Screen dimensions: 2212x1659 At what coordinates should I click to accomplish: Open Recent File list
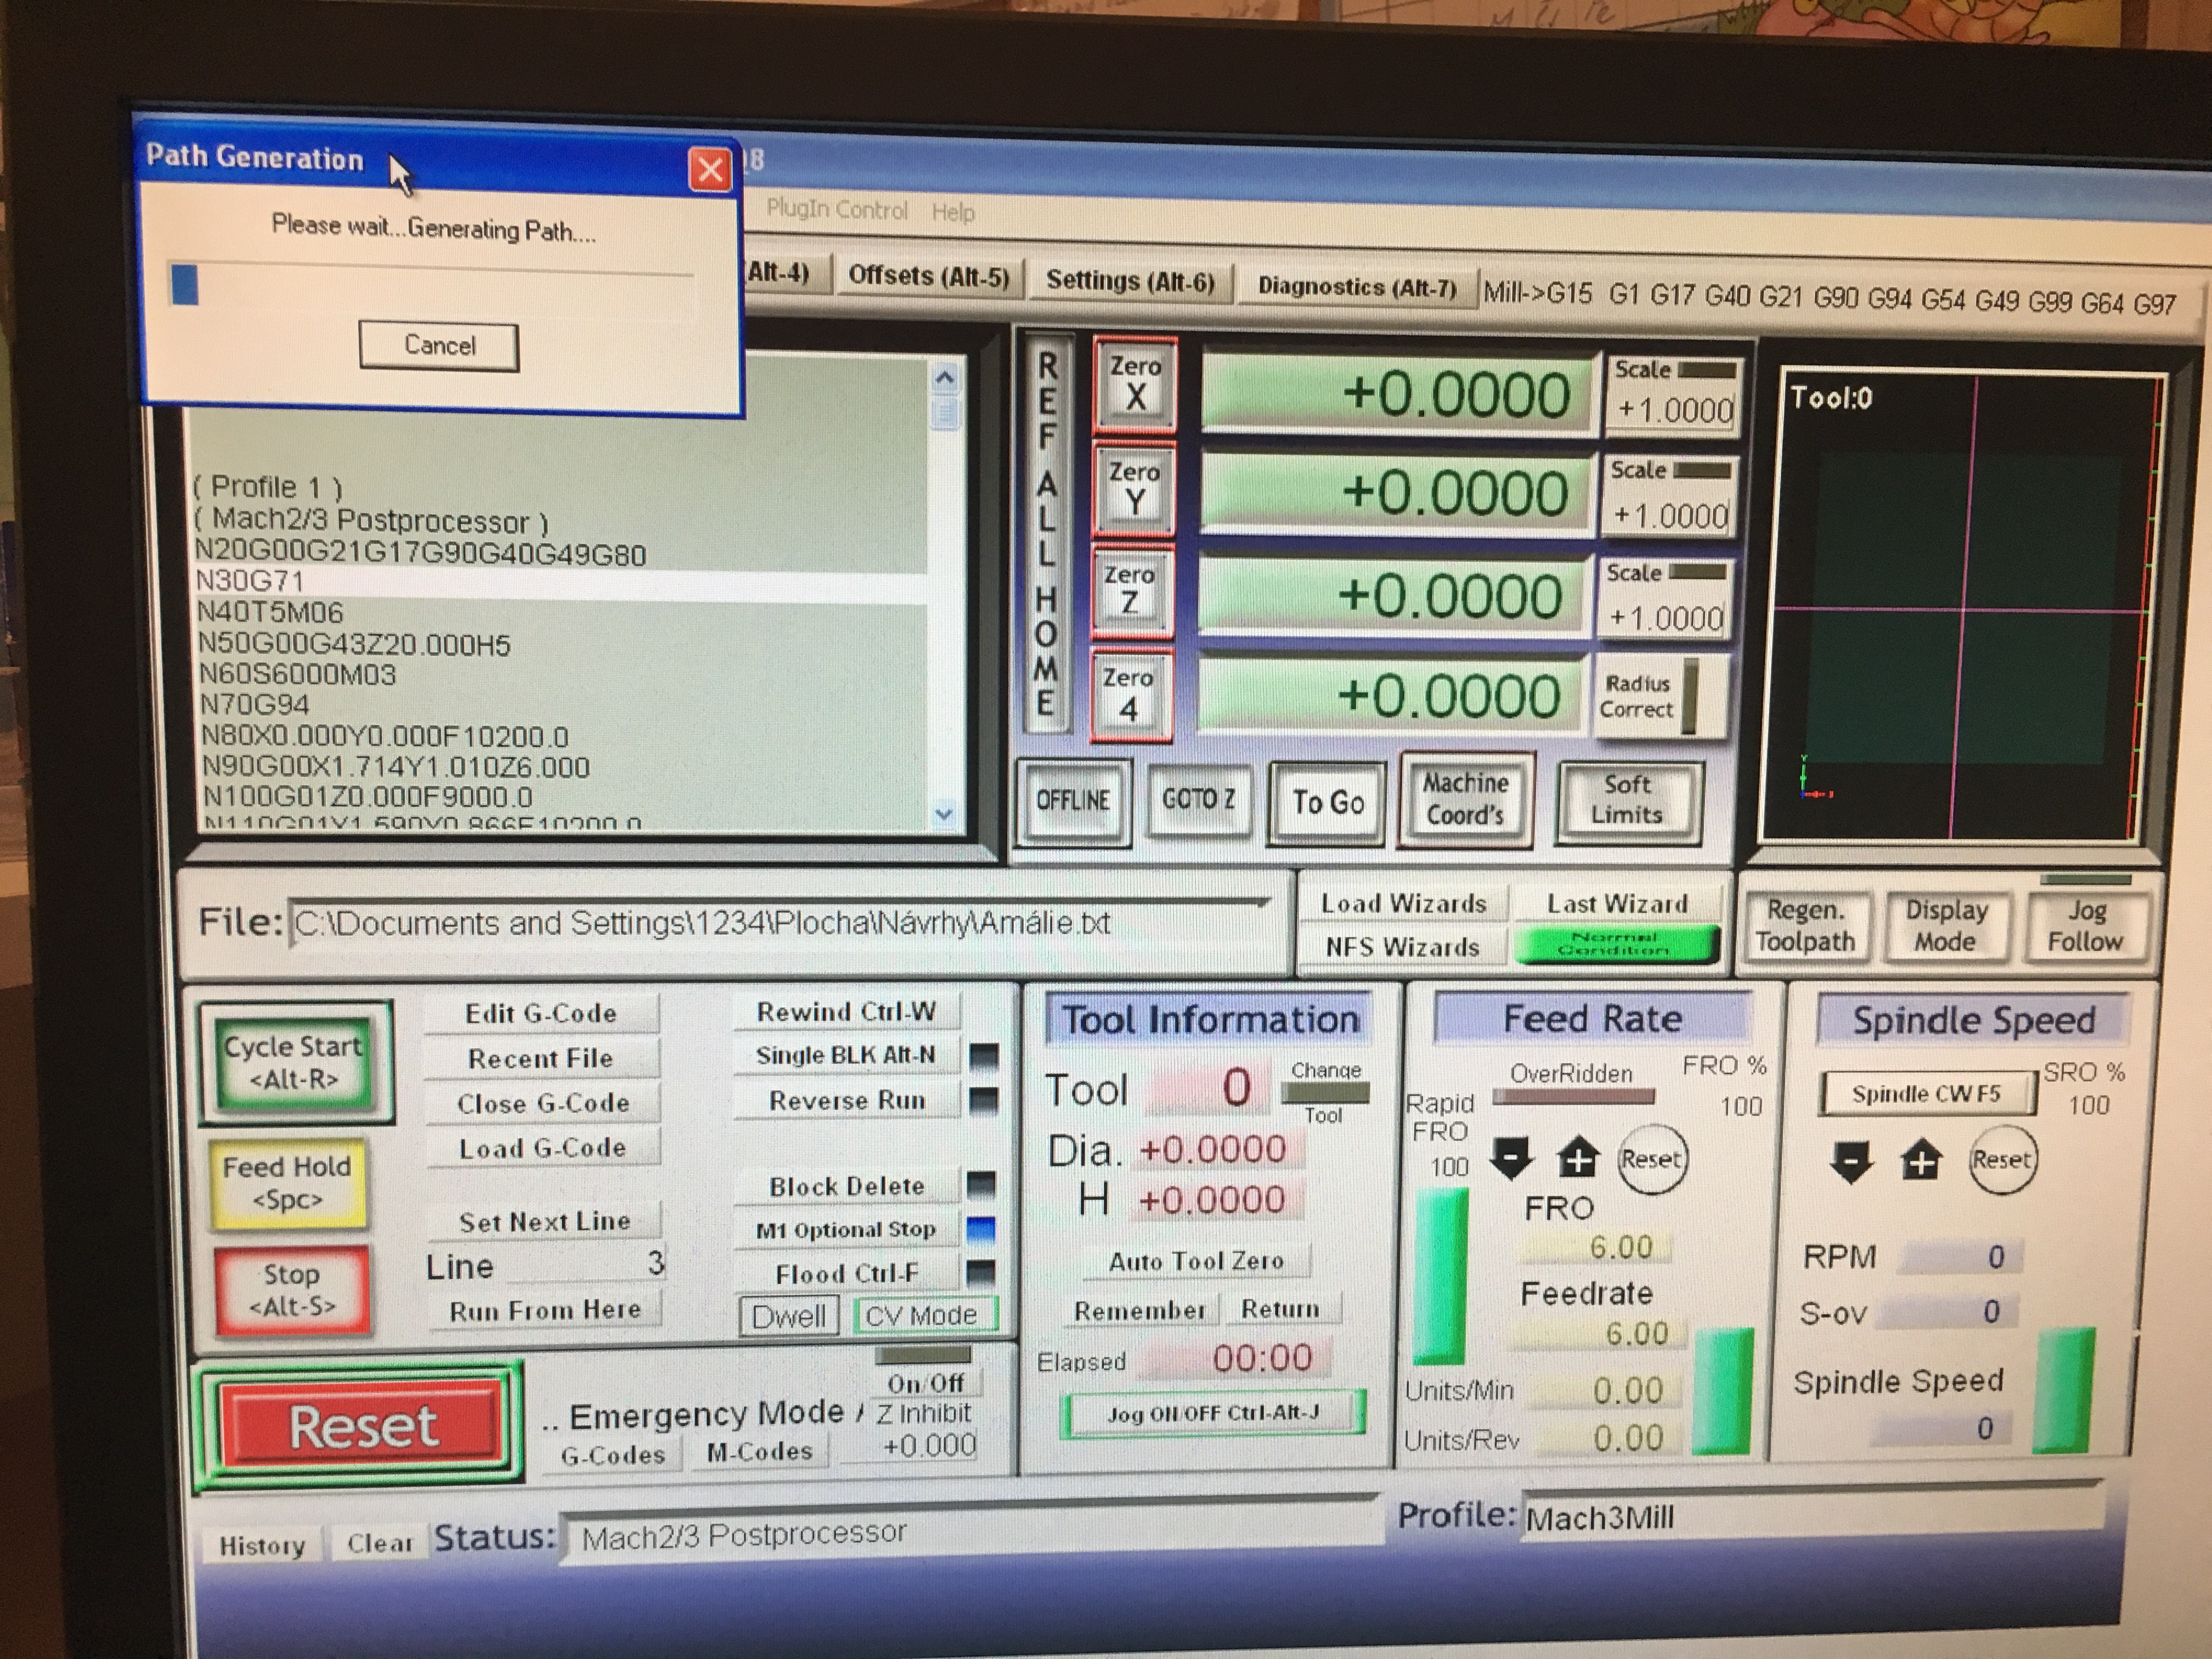pos(541,1058)
